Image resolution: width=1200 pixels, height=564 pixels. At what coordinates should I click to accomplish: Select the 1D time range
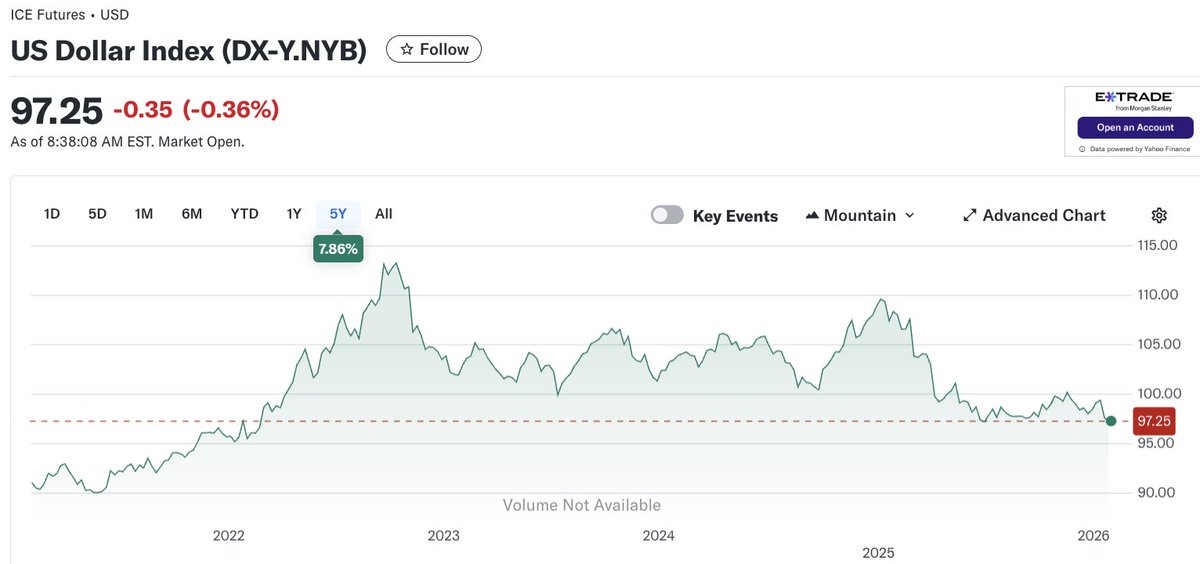pyautogui.click(x=52, y=213)
